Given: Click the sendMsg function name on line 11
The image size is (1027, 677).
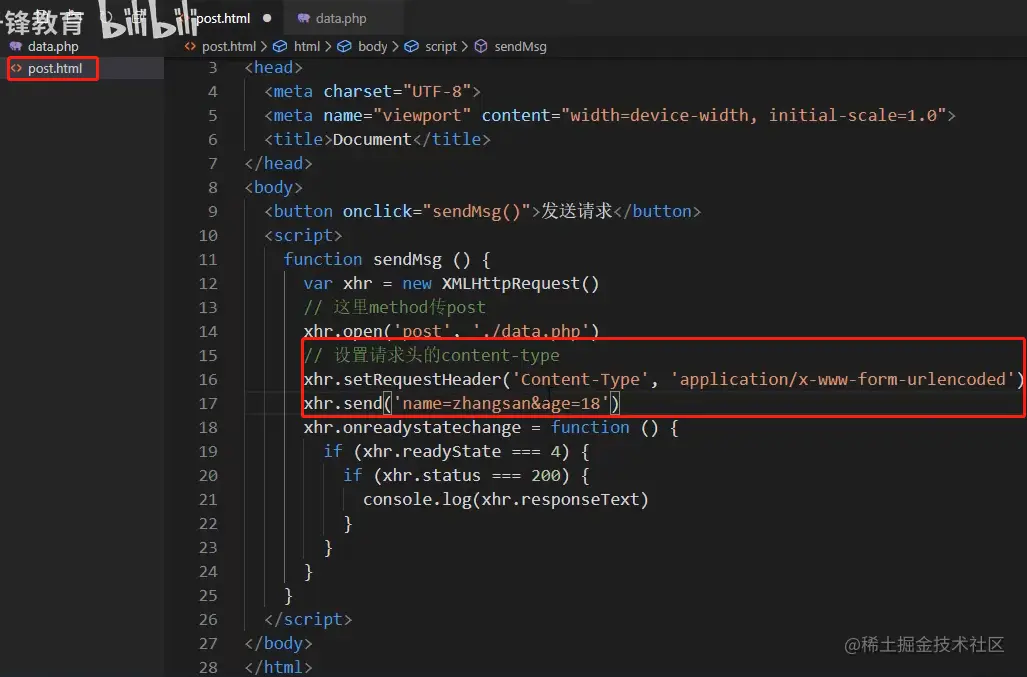Looking at the screenshot, I should pyautogui.click(x=407, y=260).
